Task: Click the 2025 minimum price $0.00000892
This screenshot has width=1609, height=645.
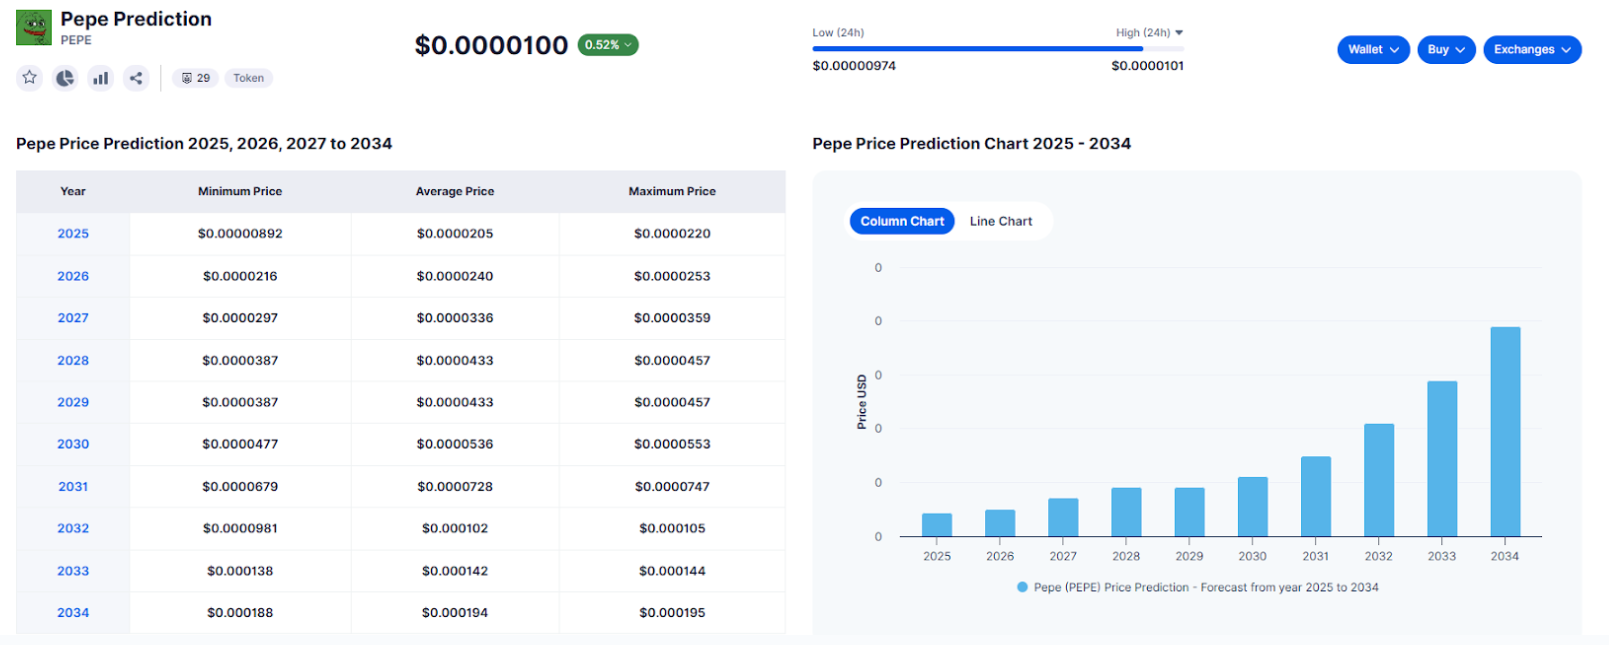Action: [x=240, y=234]
